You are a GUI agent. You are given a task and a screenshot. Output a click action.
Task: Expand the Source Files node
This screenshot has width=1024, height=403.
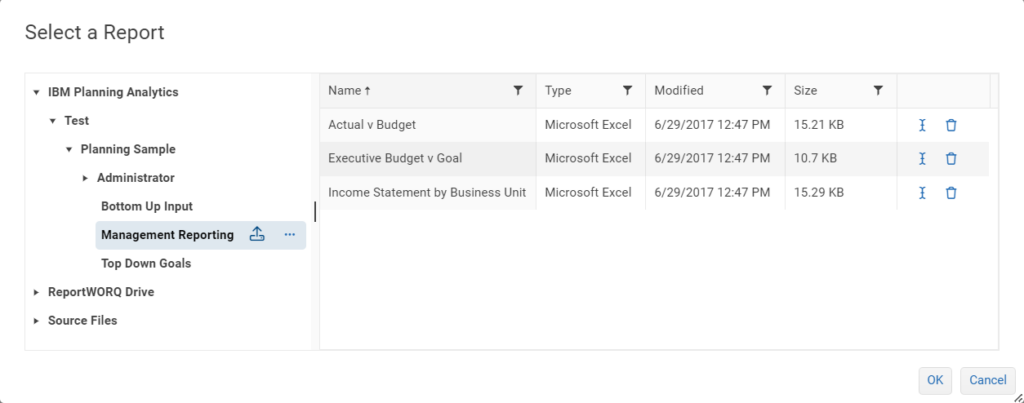[37, 321]
